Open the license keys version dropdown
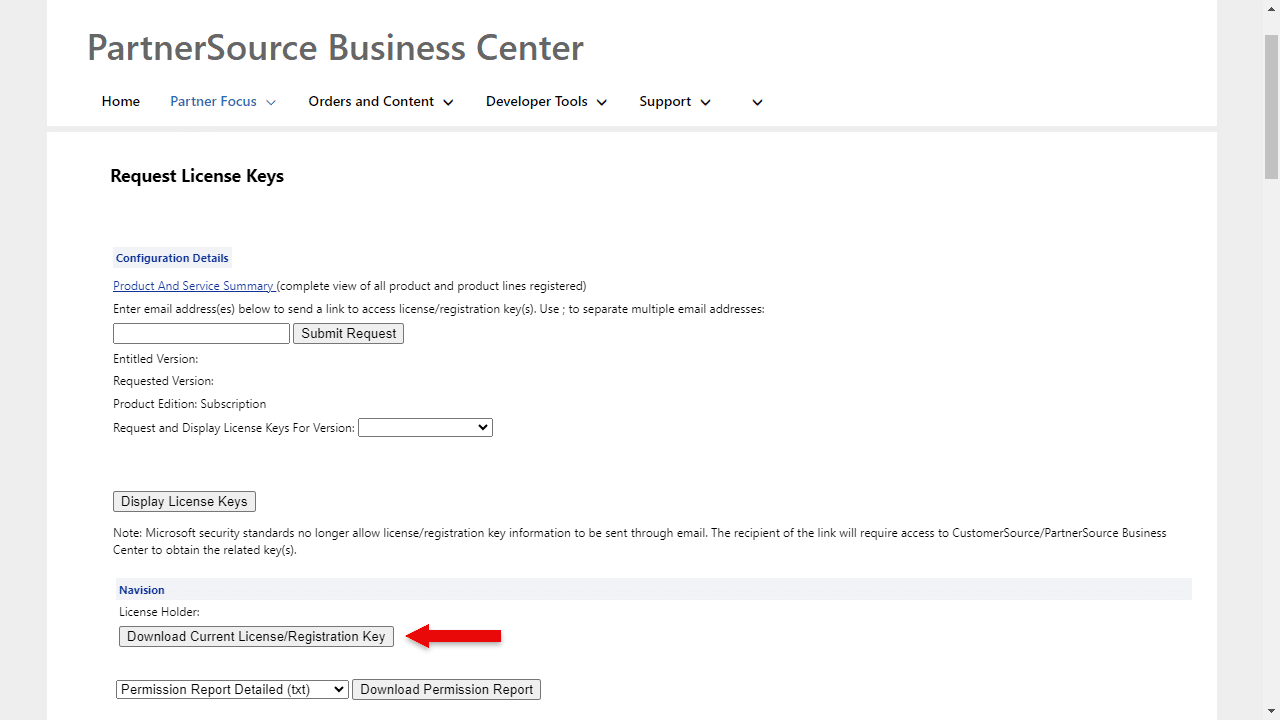This screenshot has height=720, width=1280. point(425,427)
